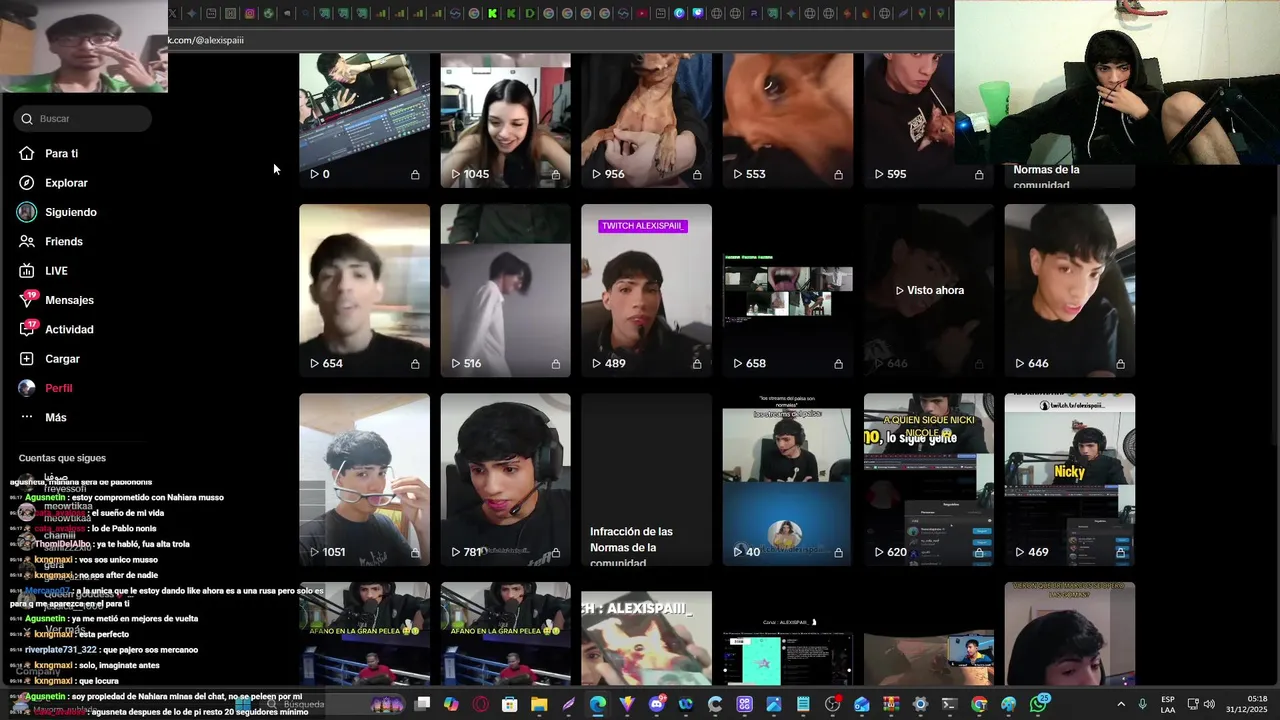The height and width of the screenshot is (720, 1280).
Task: Click lock icon on 654-views video
Action: tap(415, 364)
